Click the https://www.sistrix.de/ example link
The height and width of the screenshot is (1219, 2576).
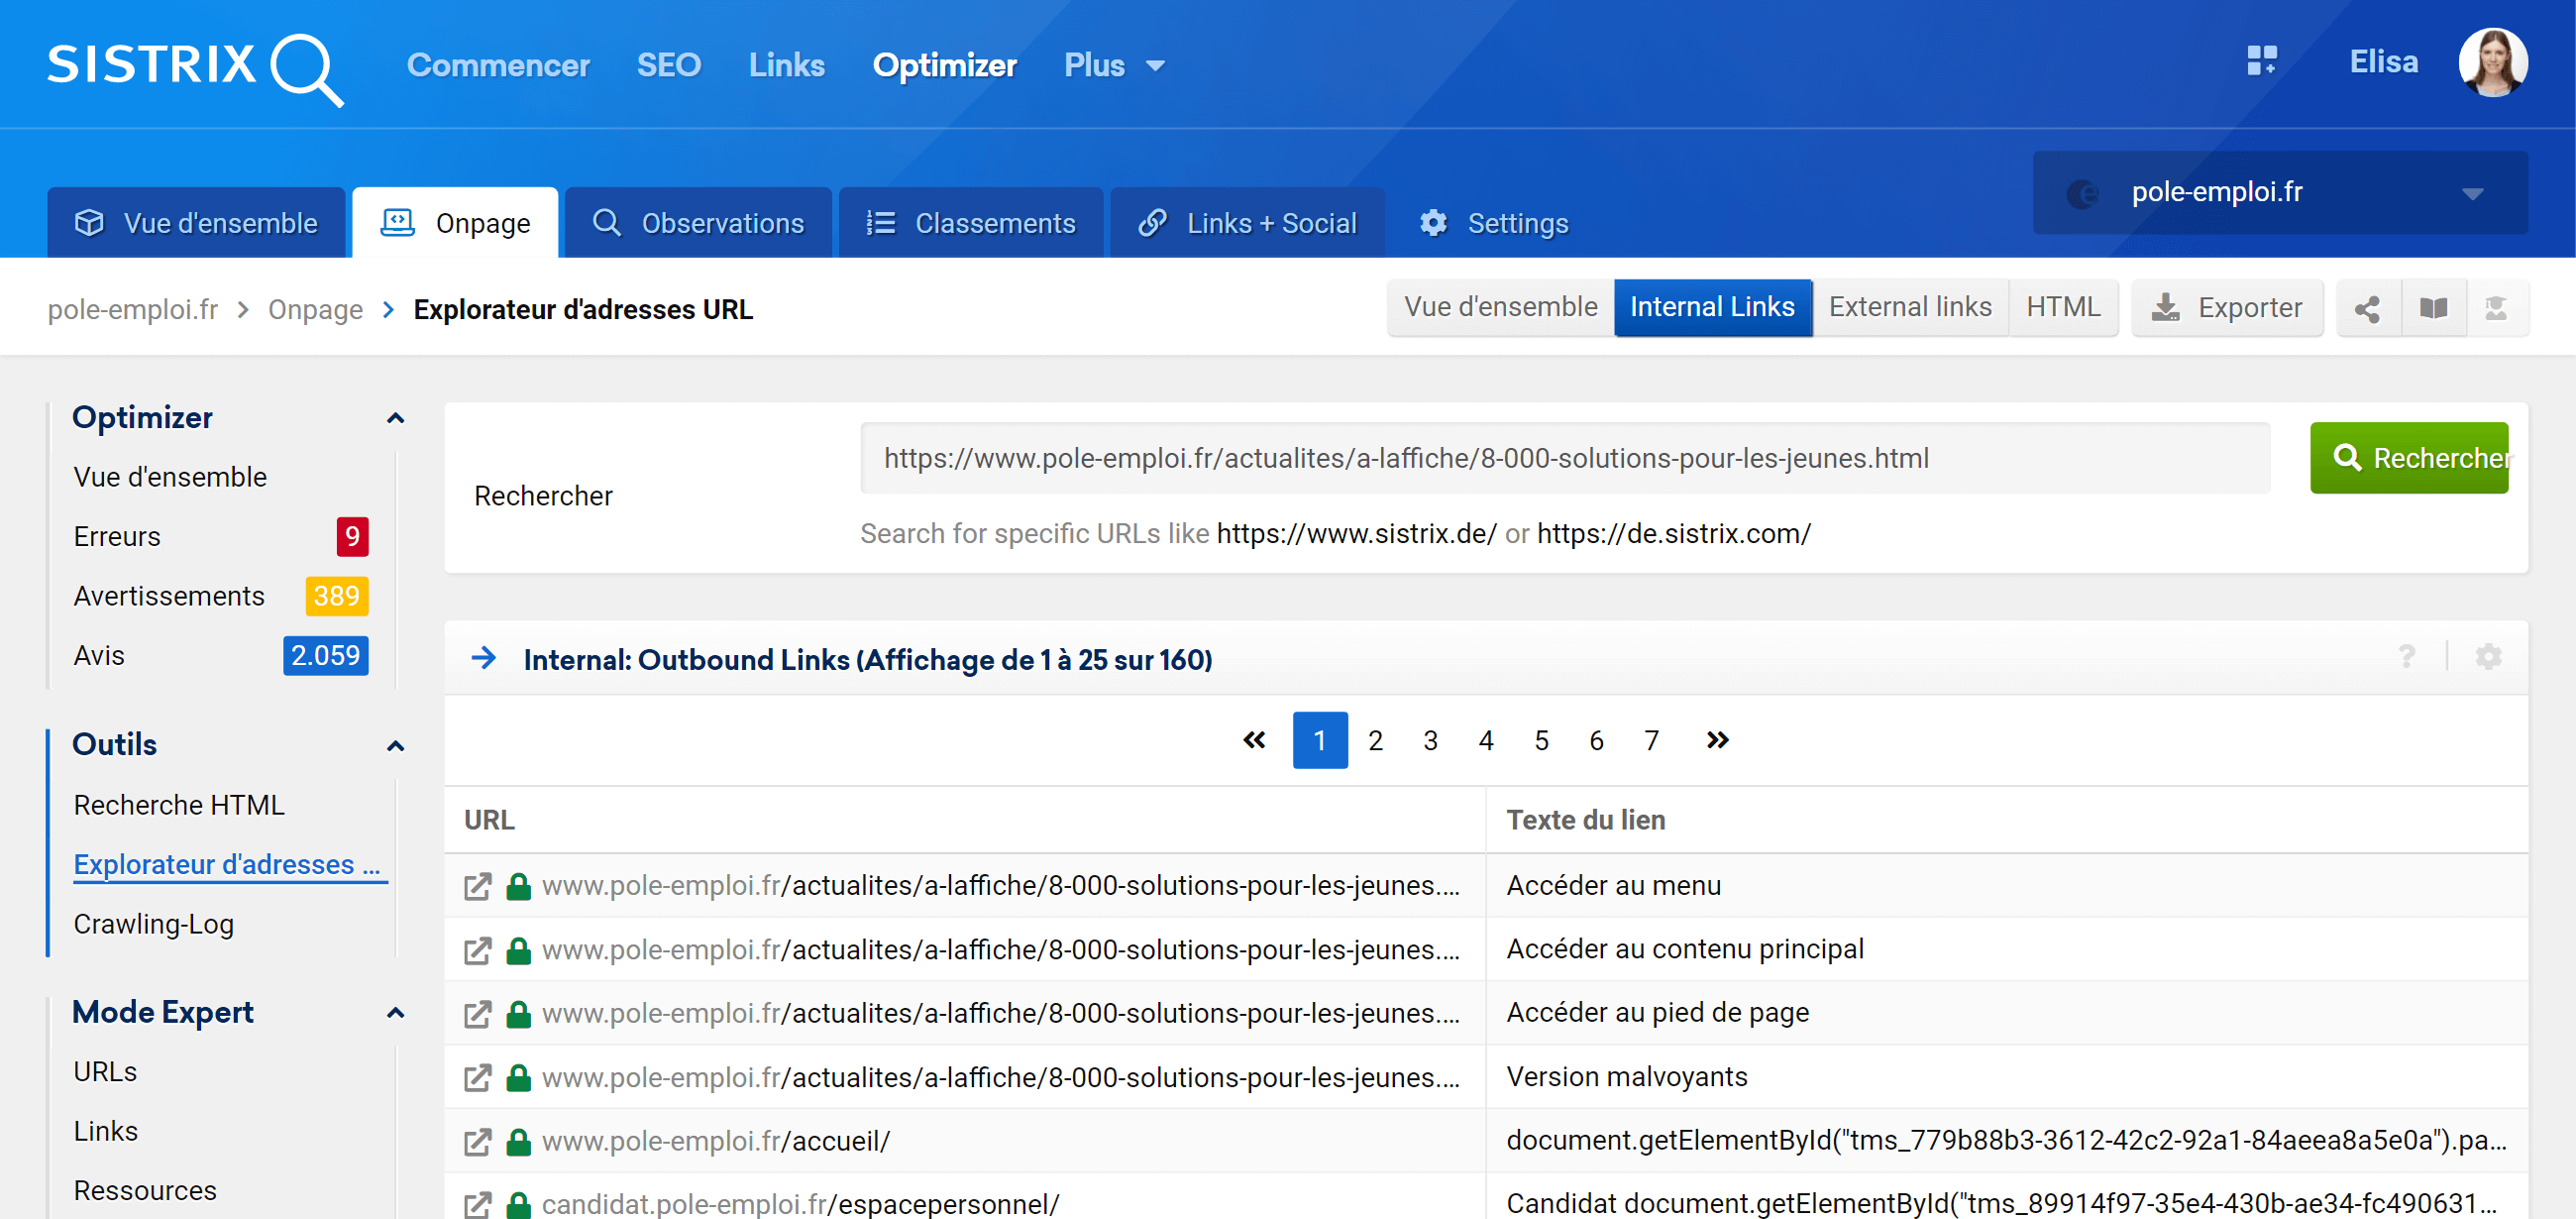click(1356, 534)
